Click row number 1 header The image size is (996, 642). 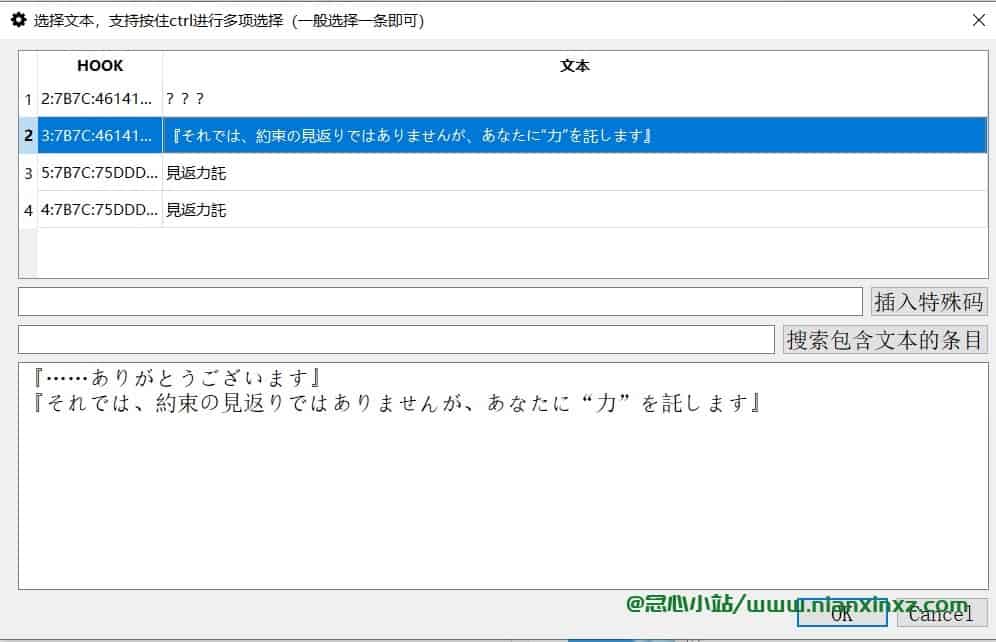click(28, 99)
